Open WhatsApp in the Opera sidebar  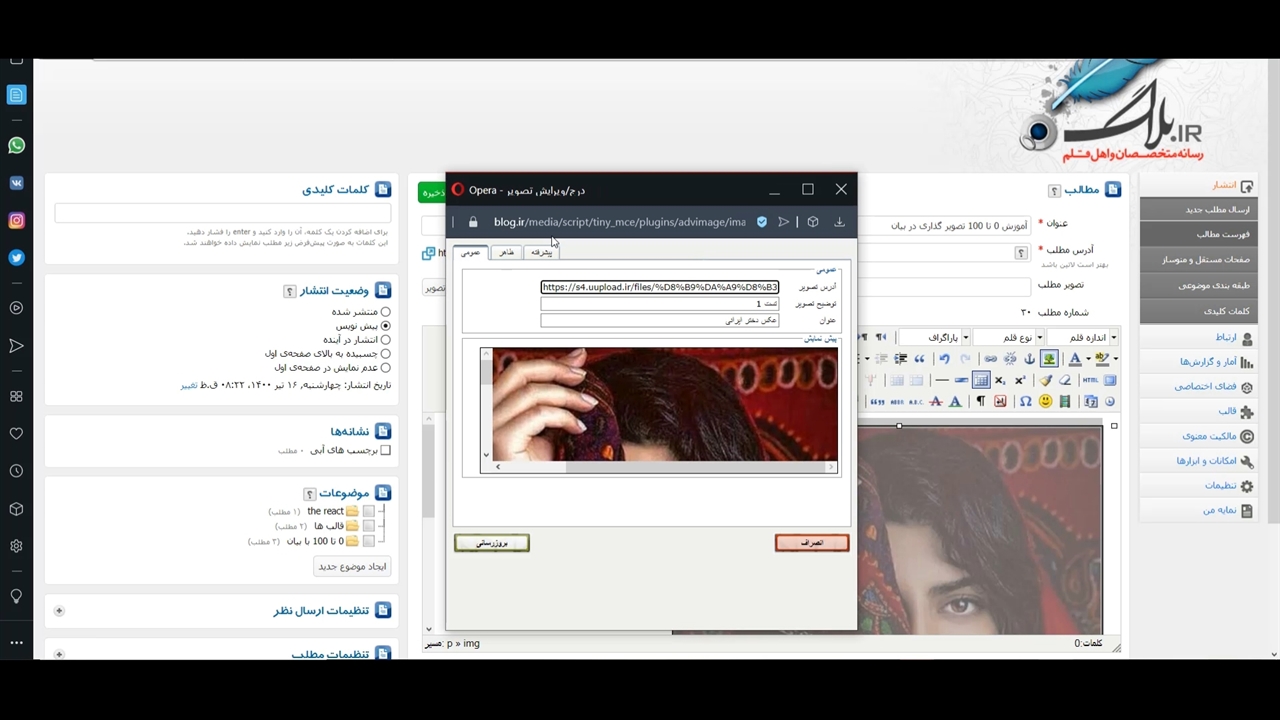coord(16,146)
